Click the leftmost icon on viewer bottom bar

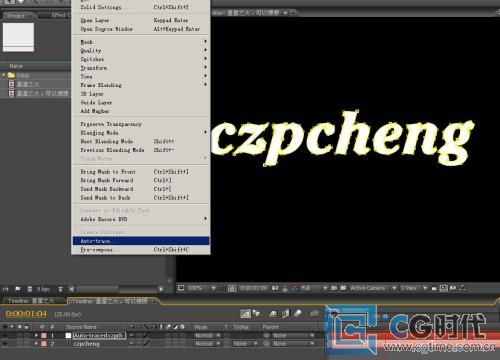click(181, 288)
